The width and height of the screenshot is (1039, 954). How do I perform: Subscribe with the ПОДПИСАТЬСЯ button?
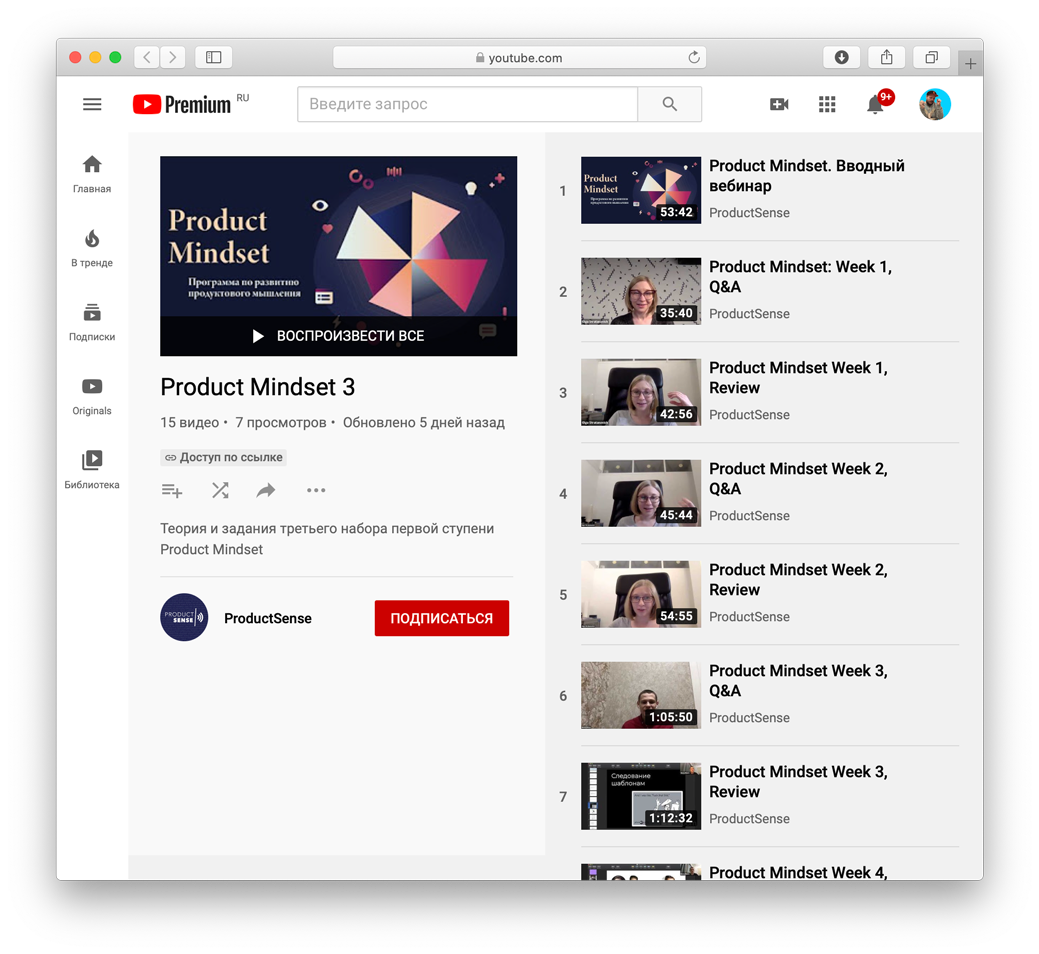point(442,618)
